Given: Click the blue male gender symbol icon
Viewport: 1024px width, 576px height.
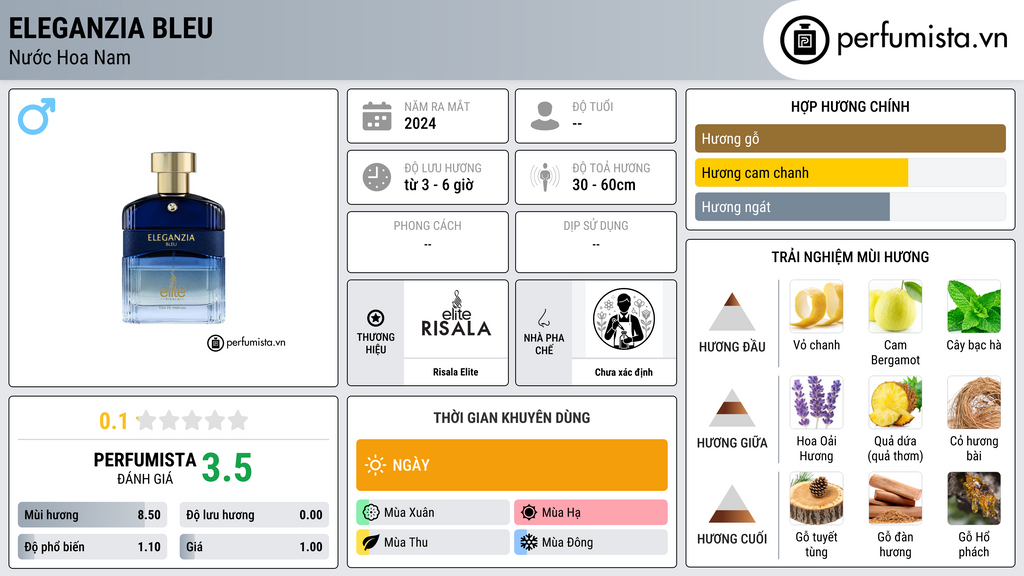Looking at the screenshot, I should 37,116.
